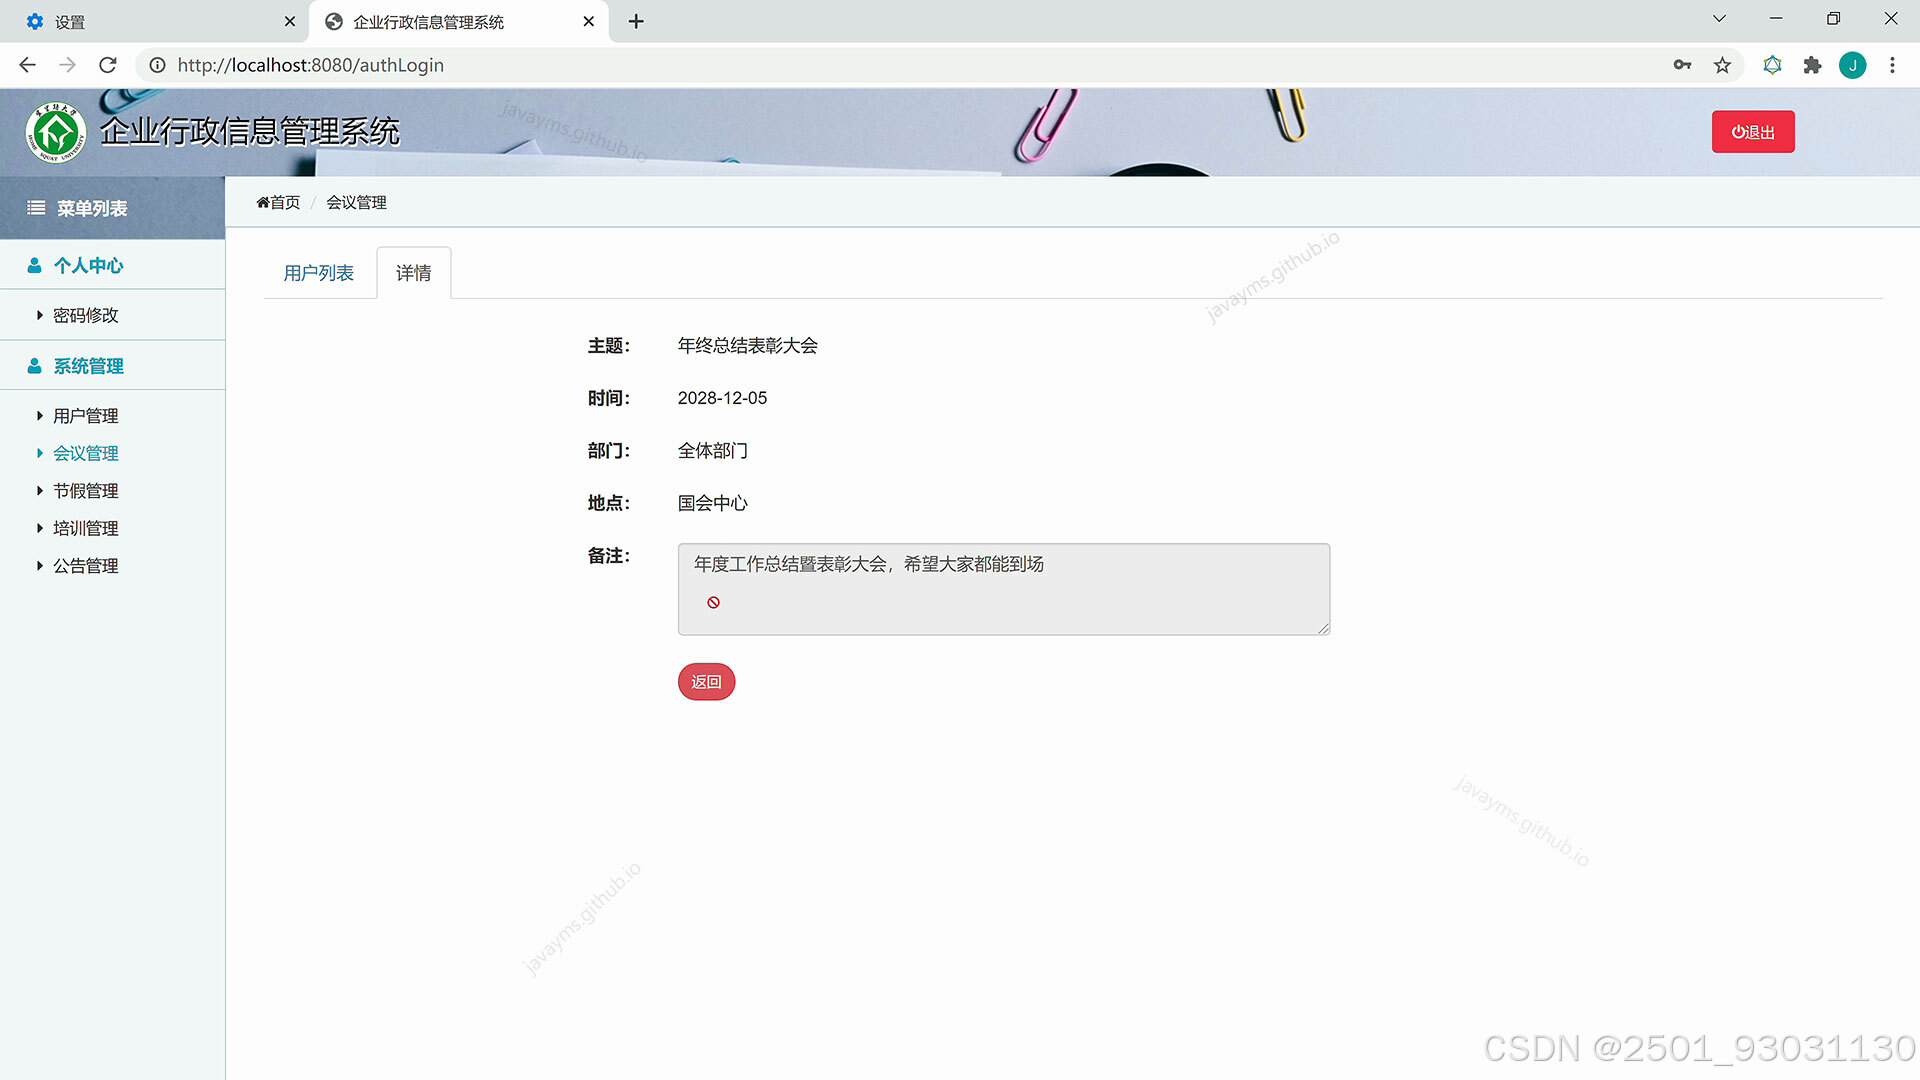The width and height of the screenshot is (1920, 1080).
Task: Open 用户管理 in the sidebar
Action: point(85,416)
